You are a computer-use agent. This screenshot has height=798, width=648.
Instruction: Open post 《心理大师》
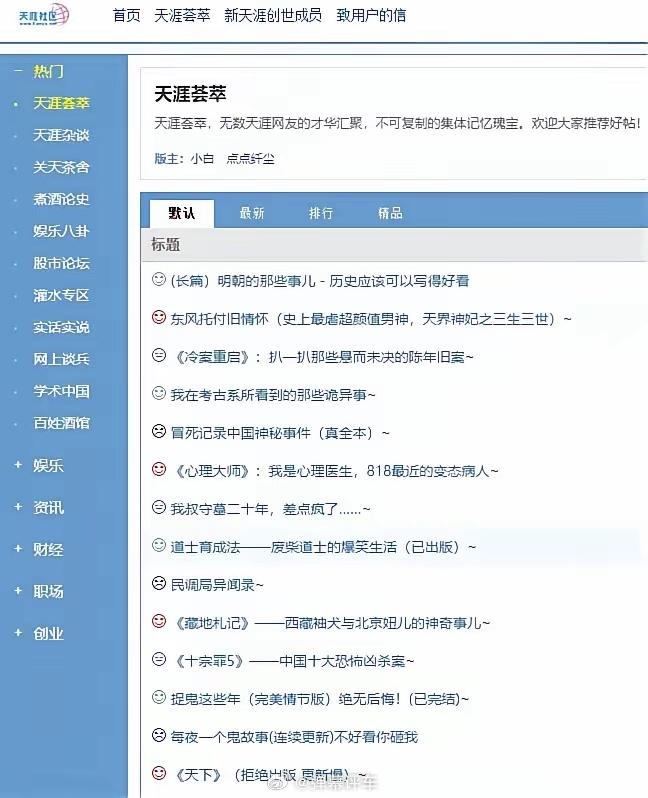tap(335, 471)
